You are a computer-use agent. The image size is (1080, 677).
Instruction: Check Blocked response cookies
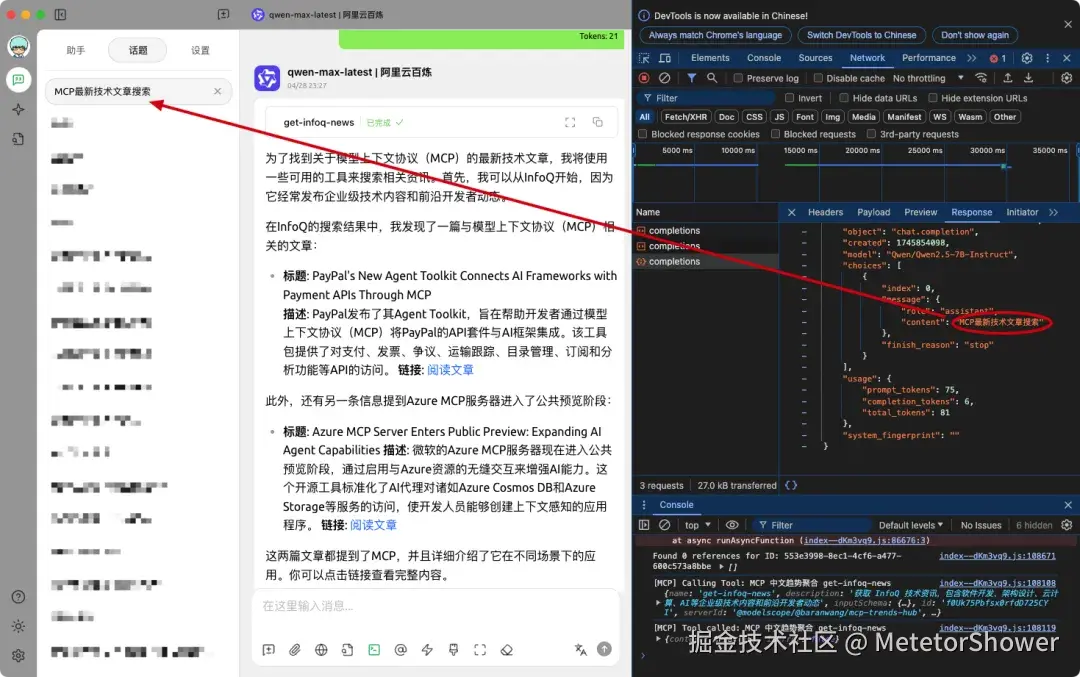pos(643,134)
